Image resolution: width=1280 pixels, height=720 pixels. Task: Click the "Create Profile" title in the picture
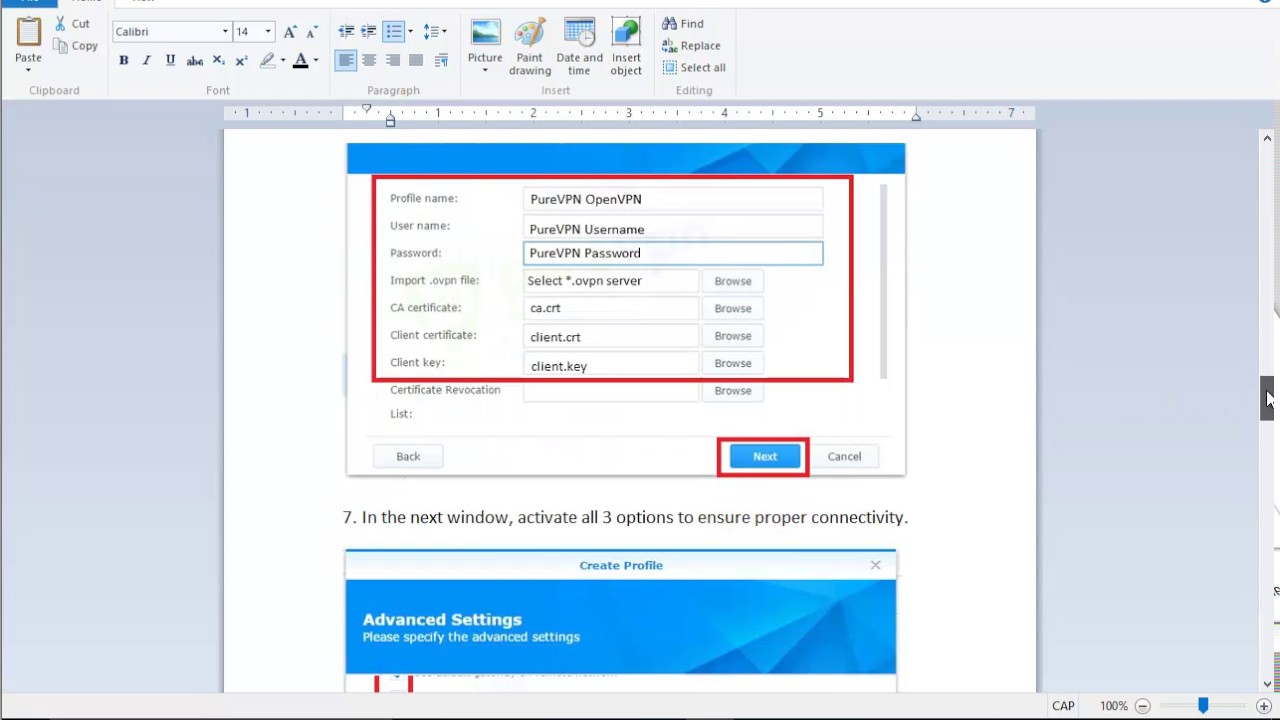621,565
